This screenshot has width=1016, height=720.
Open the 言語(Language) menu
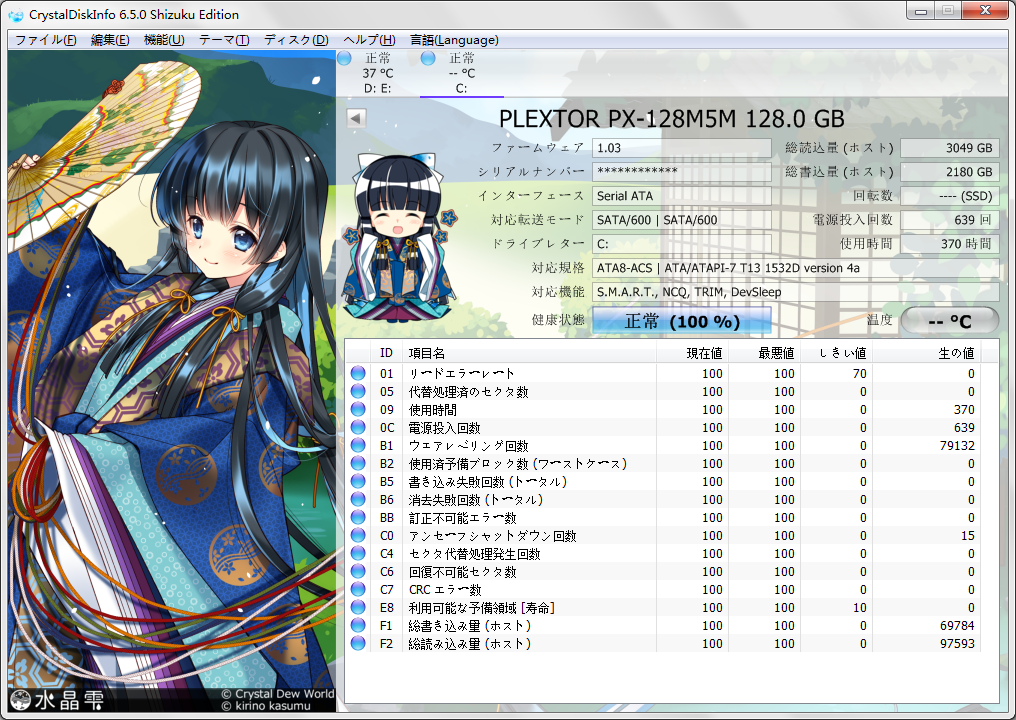coord(453,40)
